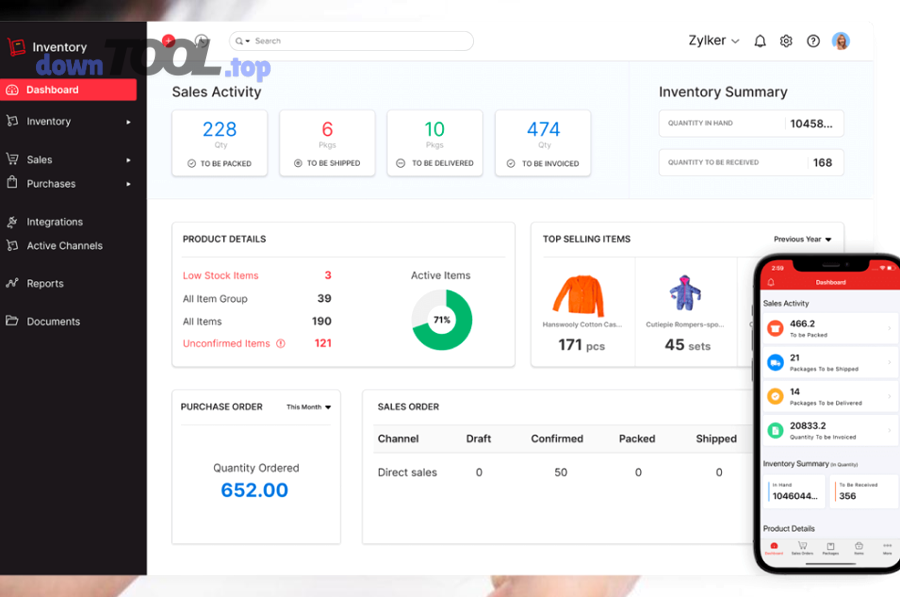Tap the phone's green invoice icon

pos(775,430)
